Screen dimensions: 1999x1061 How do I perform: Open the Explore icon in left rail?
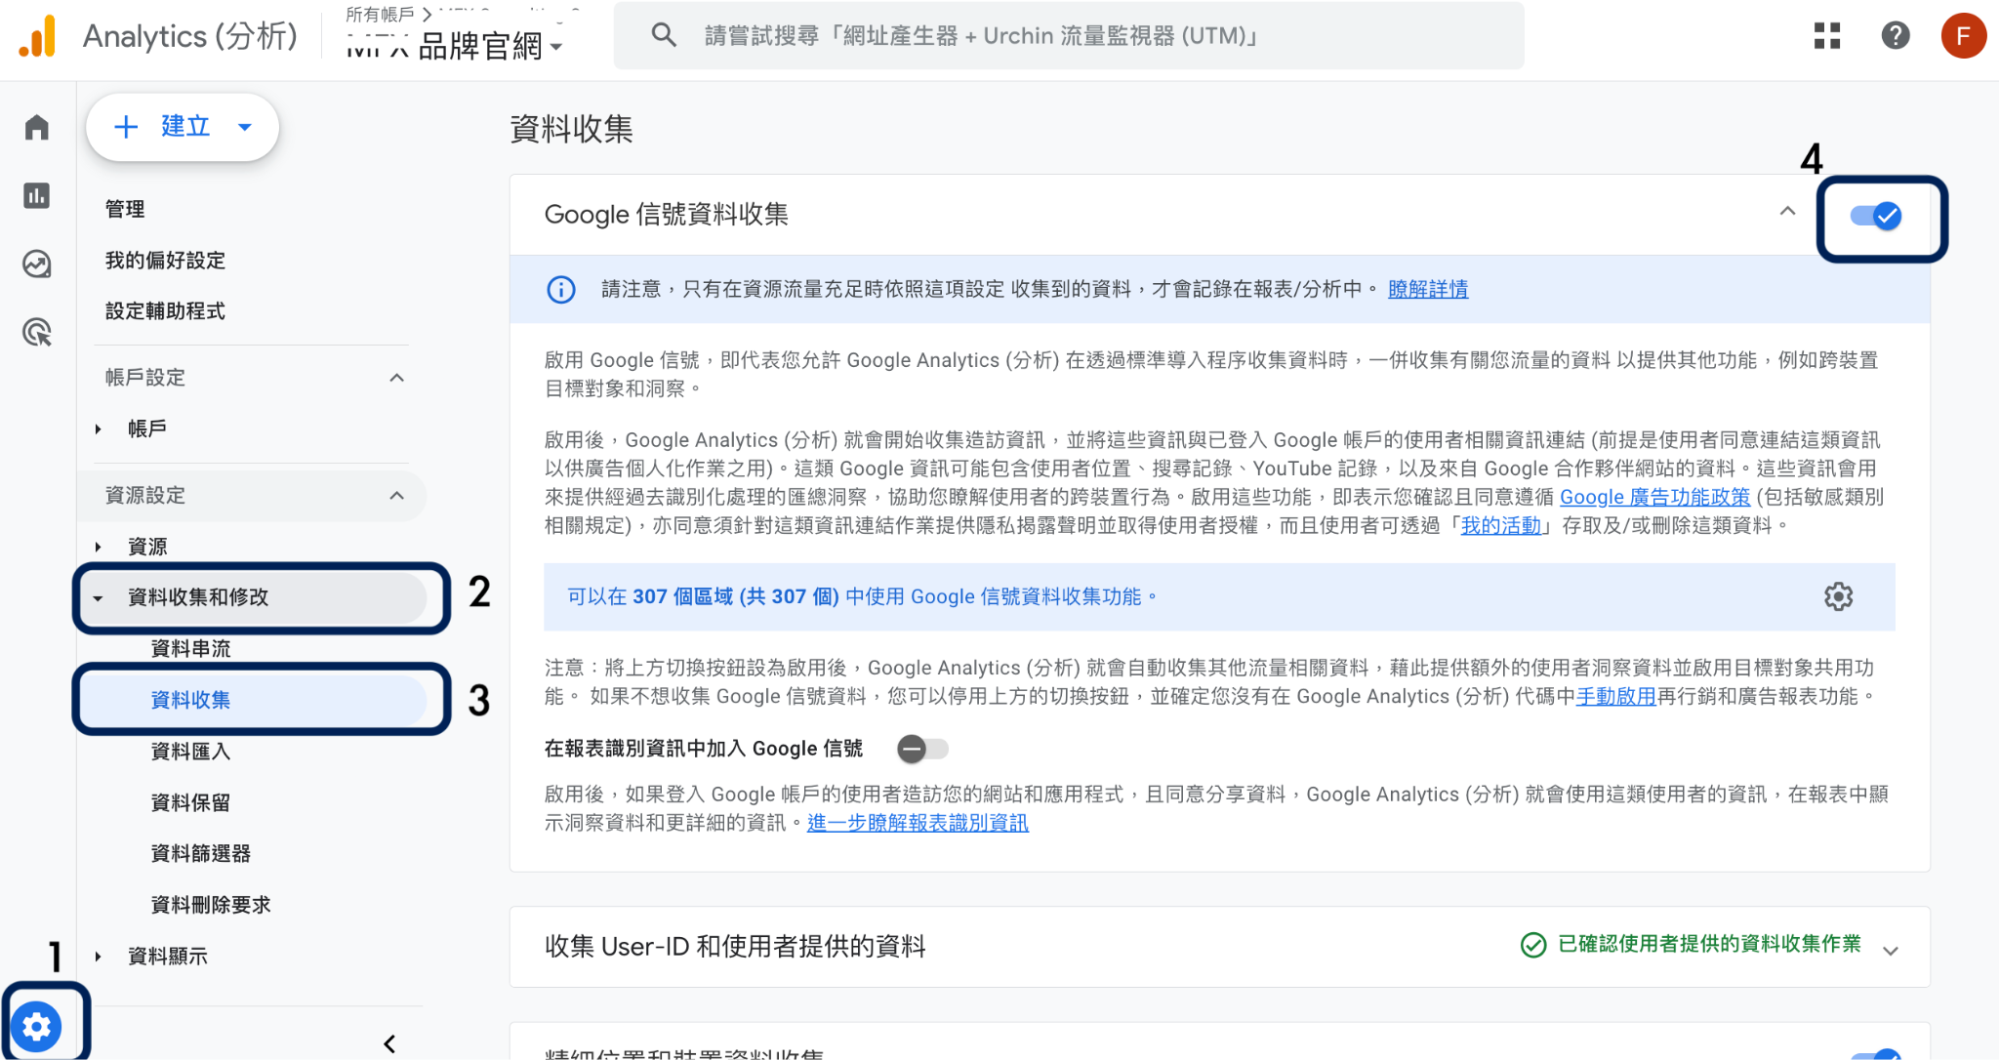coord(37,263)
